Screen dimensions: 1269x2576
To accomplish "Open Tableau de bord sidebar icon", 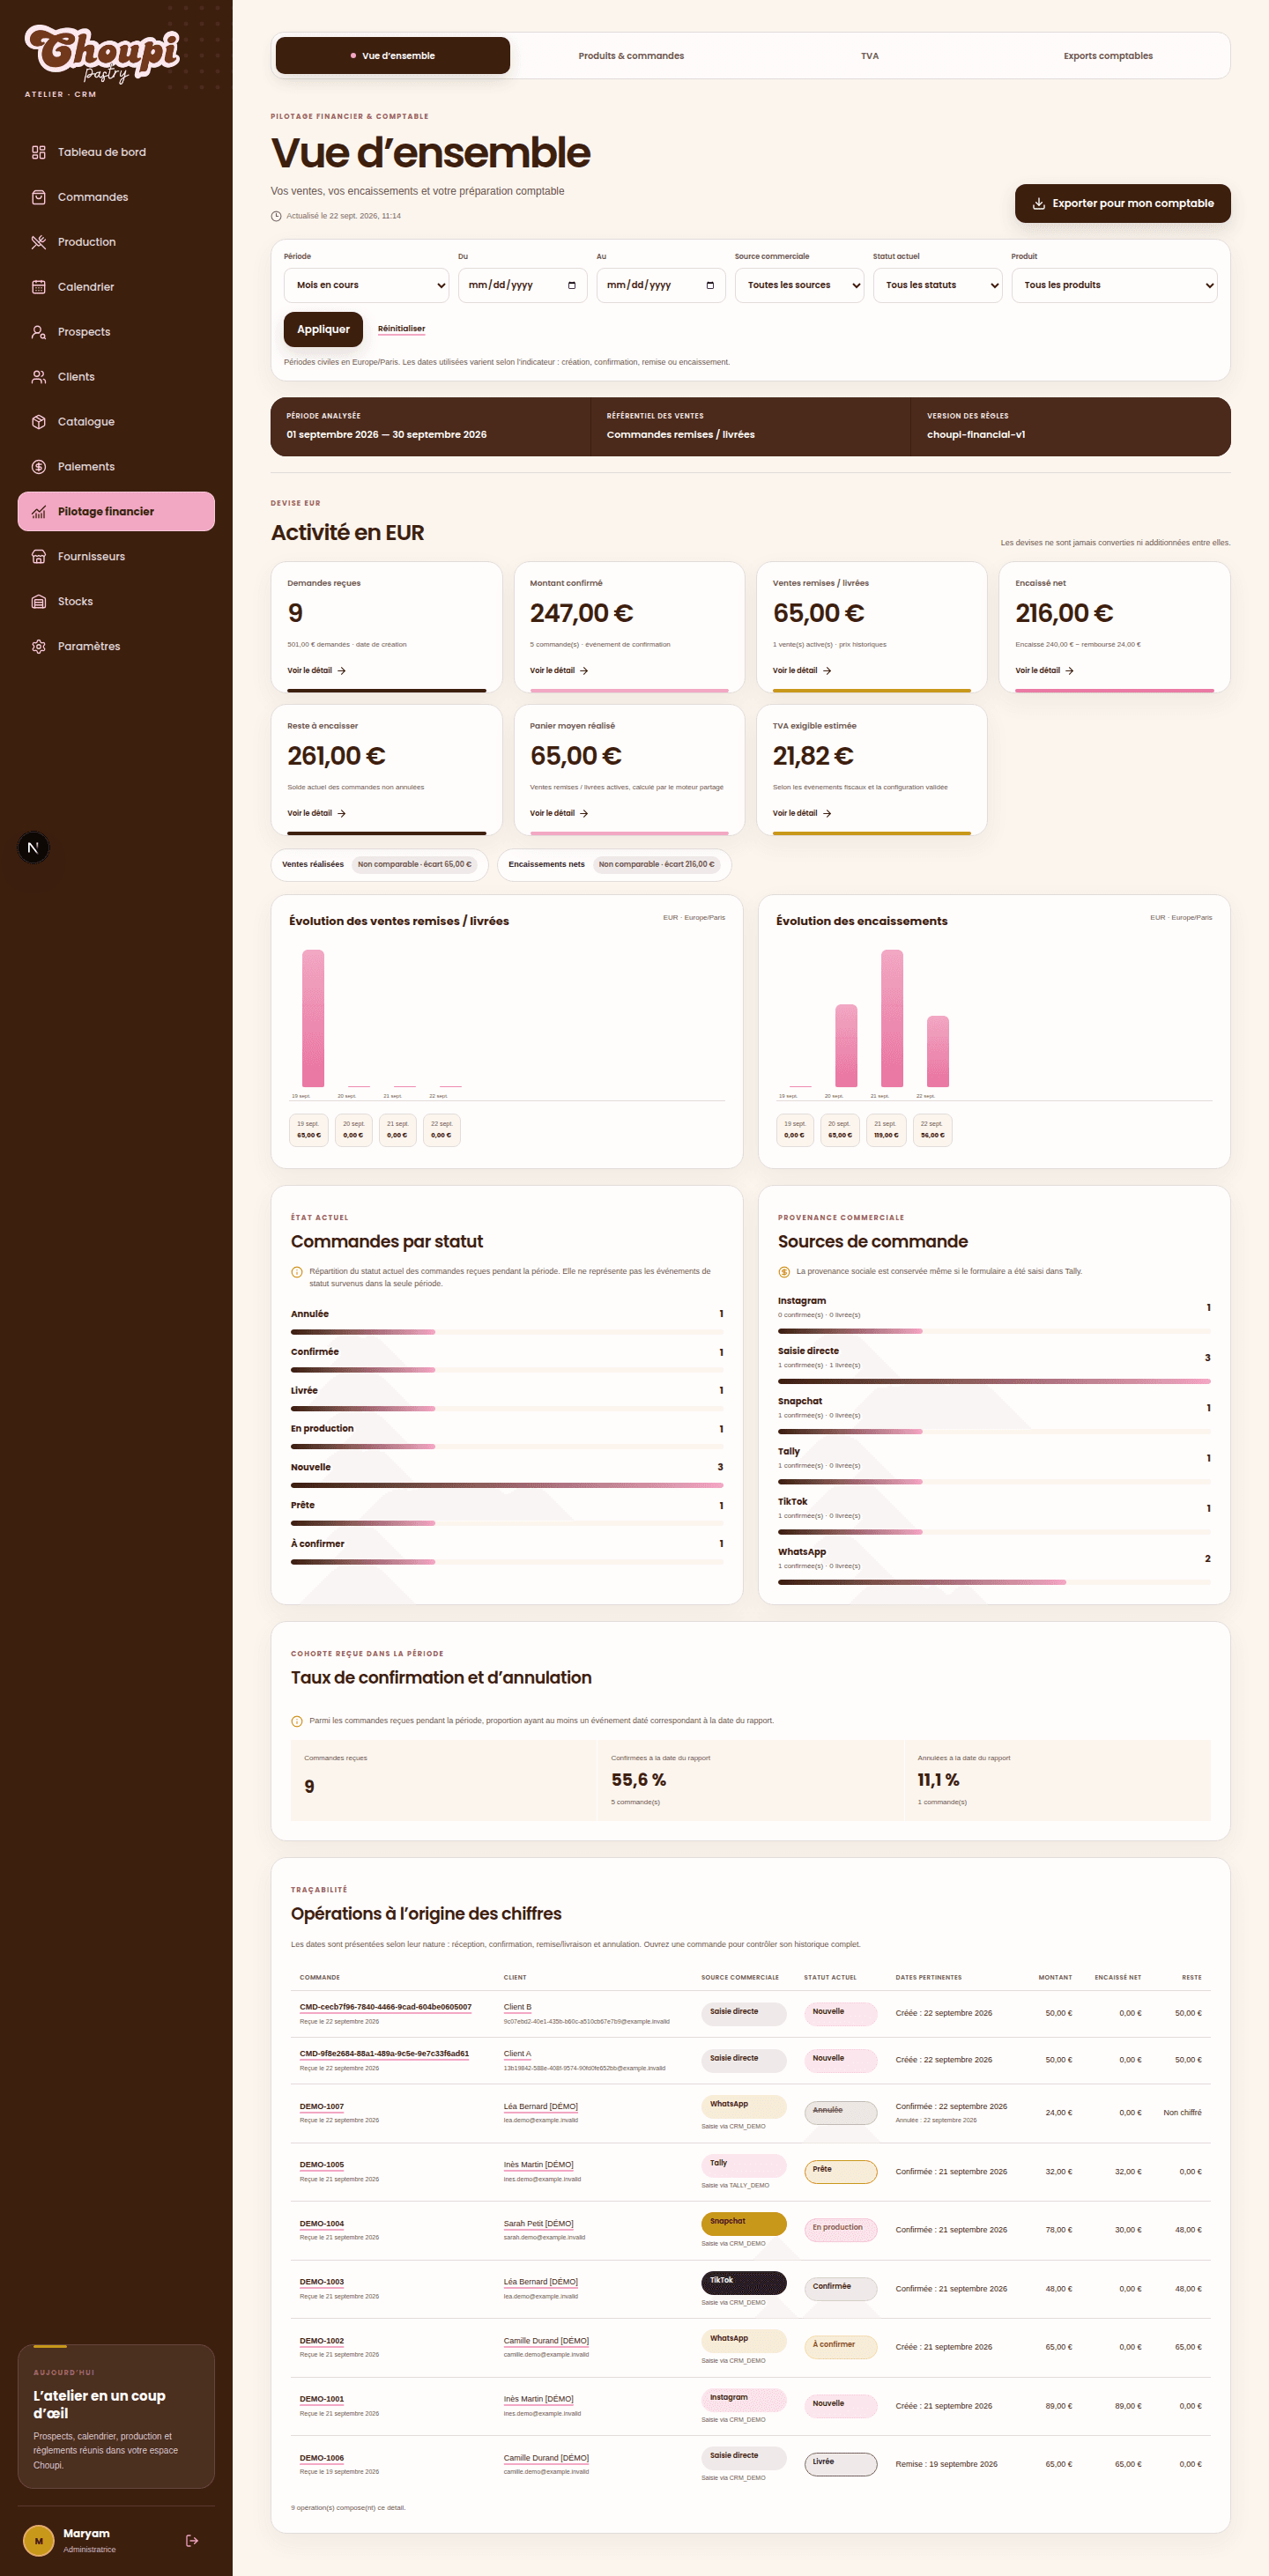I will pos(38,152).
